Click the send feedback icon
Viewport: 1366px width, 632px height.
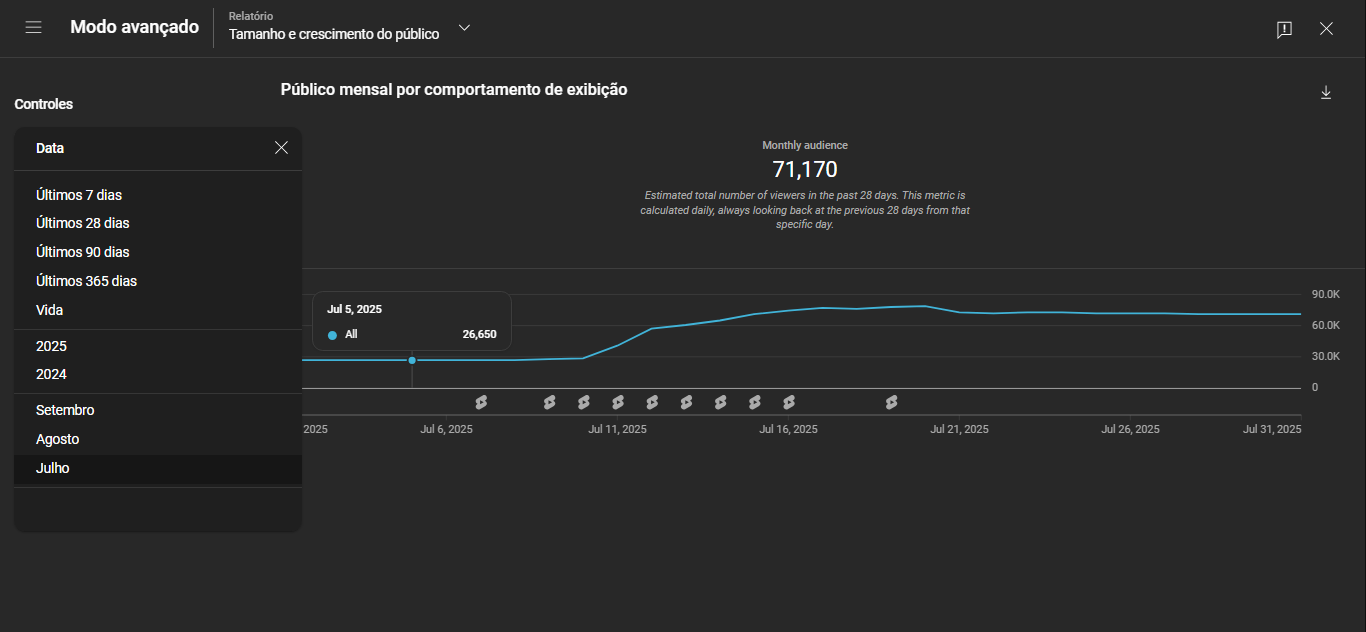(x=1284, y=29)
